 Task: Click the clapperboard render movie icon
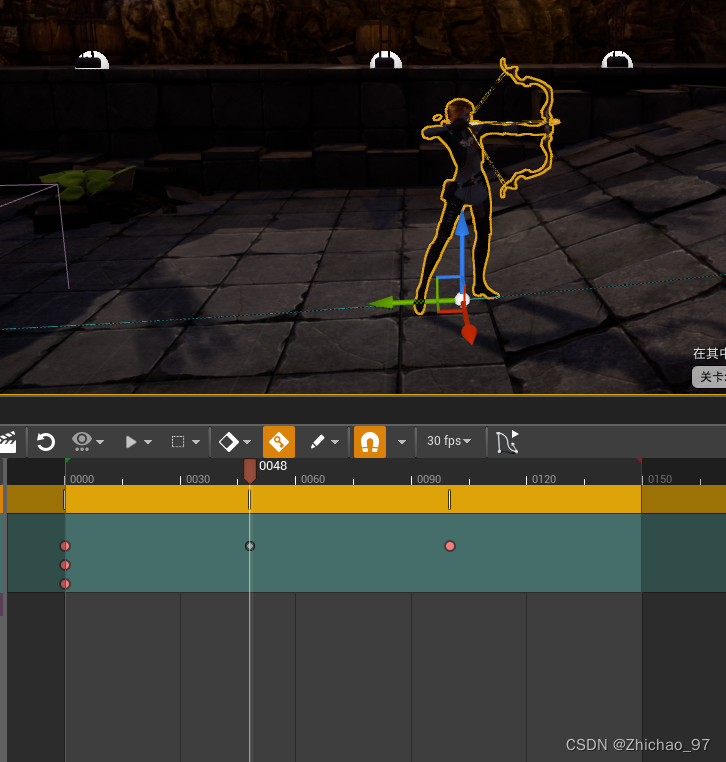click(x=9, y=441)
